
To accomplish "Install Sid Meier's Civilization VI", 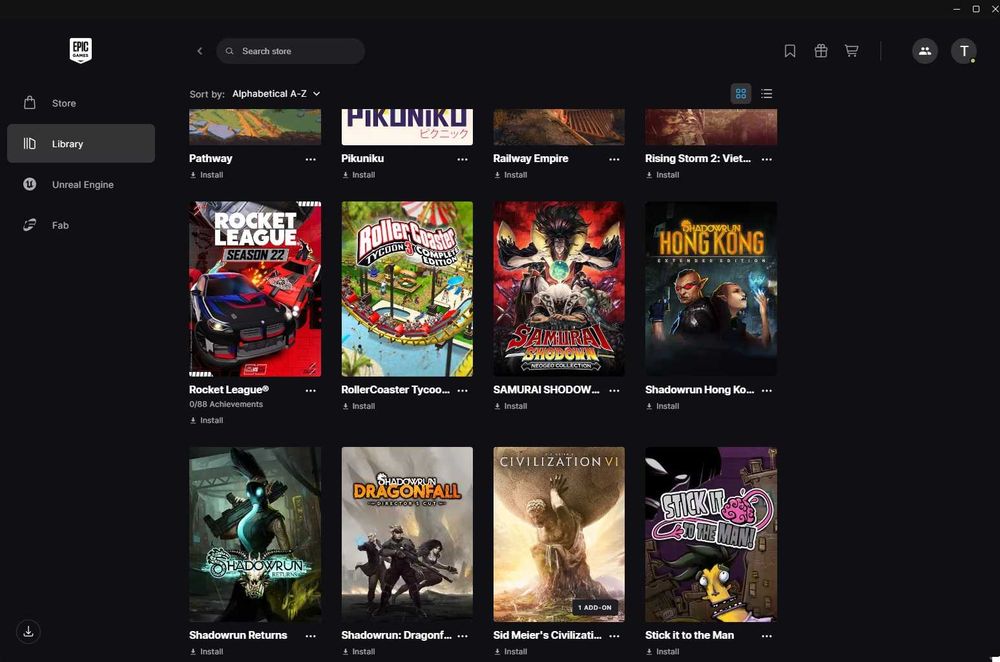I will pos(510,652).
